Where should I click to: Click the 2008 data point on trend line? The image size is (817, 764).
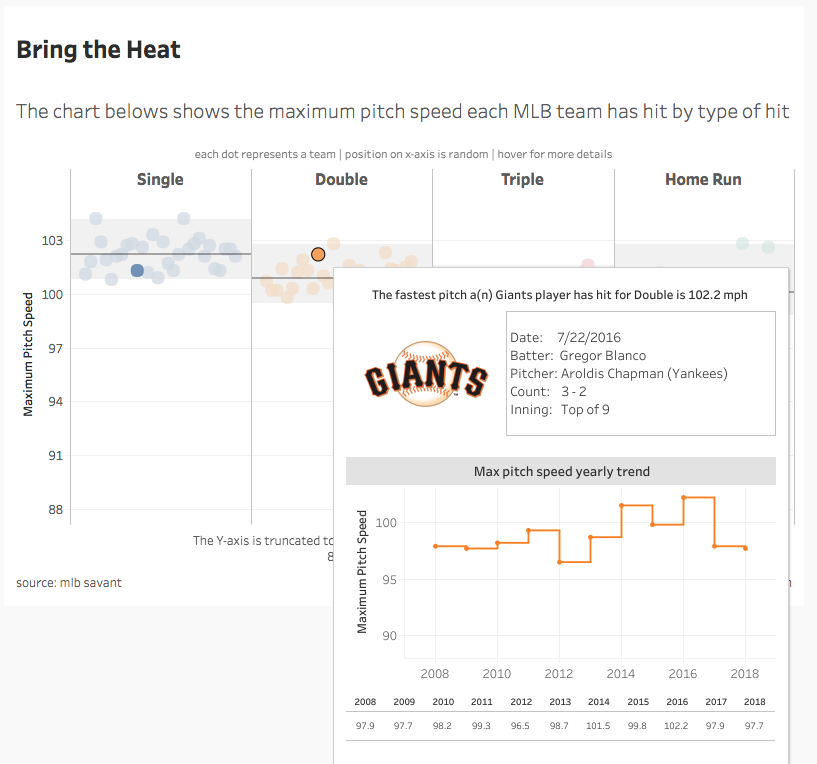(436, 546)
